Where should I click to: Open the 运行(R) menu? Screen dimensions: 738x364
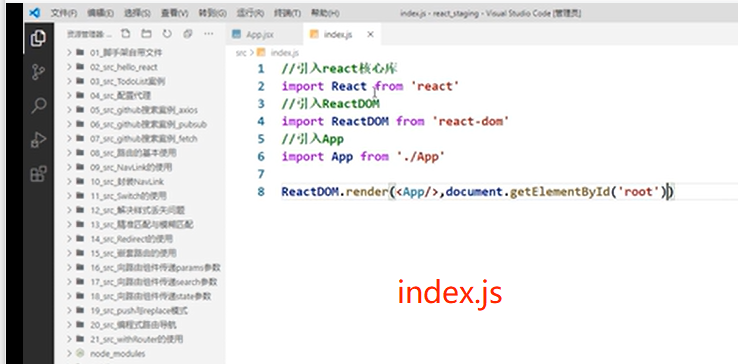[x=250, y=13]
